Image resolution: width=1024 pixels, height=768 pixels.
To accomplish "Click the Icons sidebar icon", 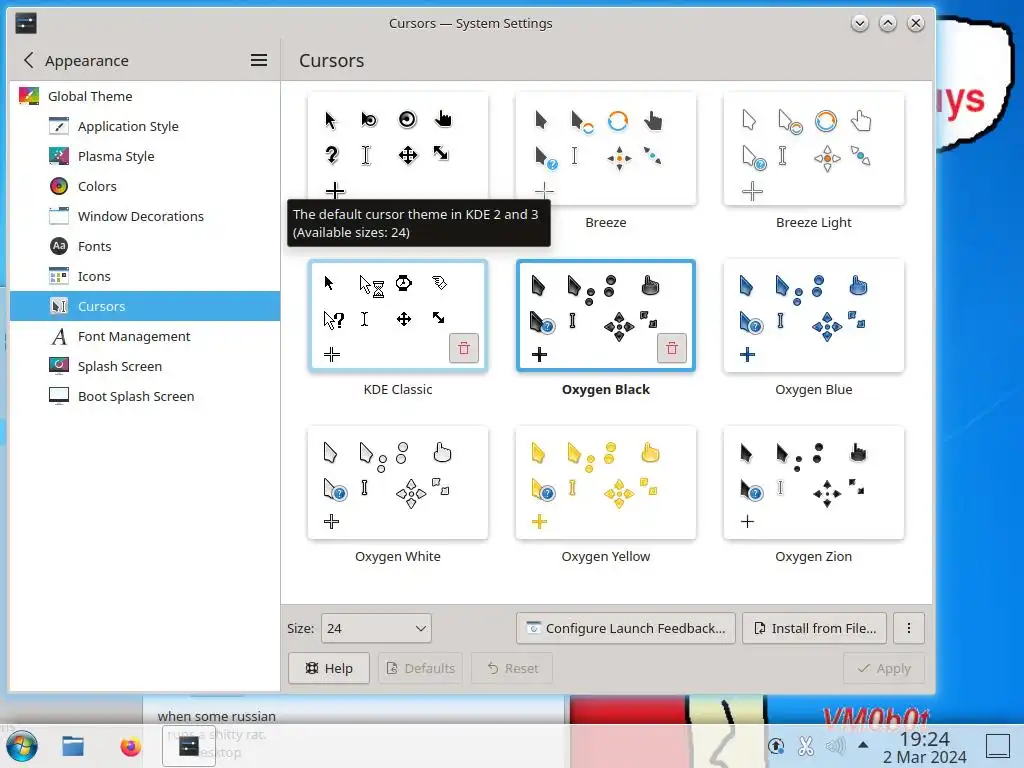I will click(59, 276).
